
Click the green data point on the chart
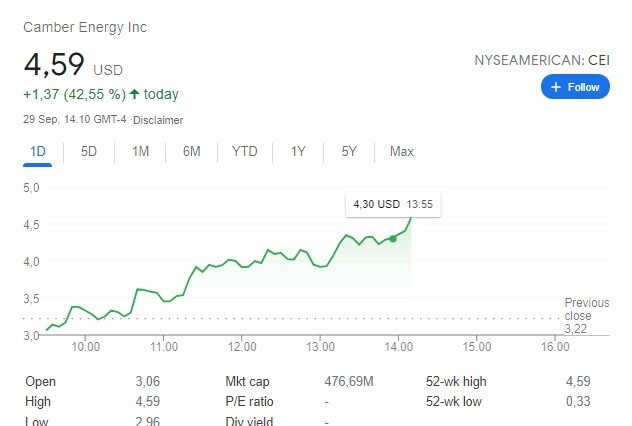(x=393, y=238)
